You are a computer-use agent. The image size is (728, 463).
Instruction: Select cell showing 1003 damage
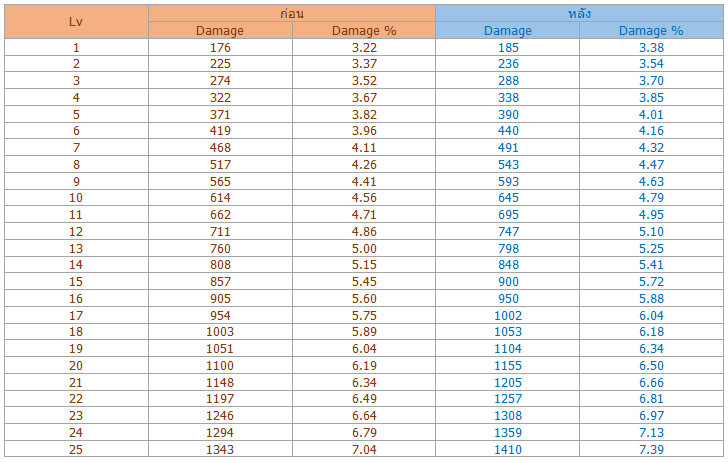click(220, 332)
